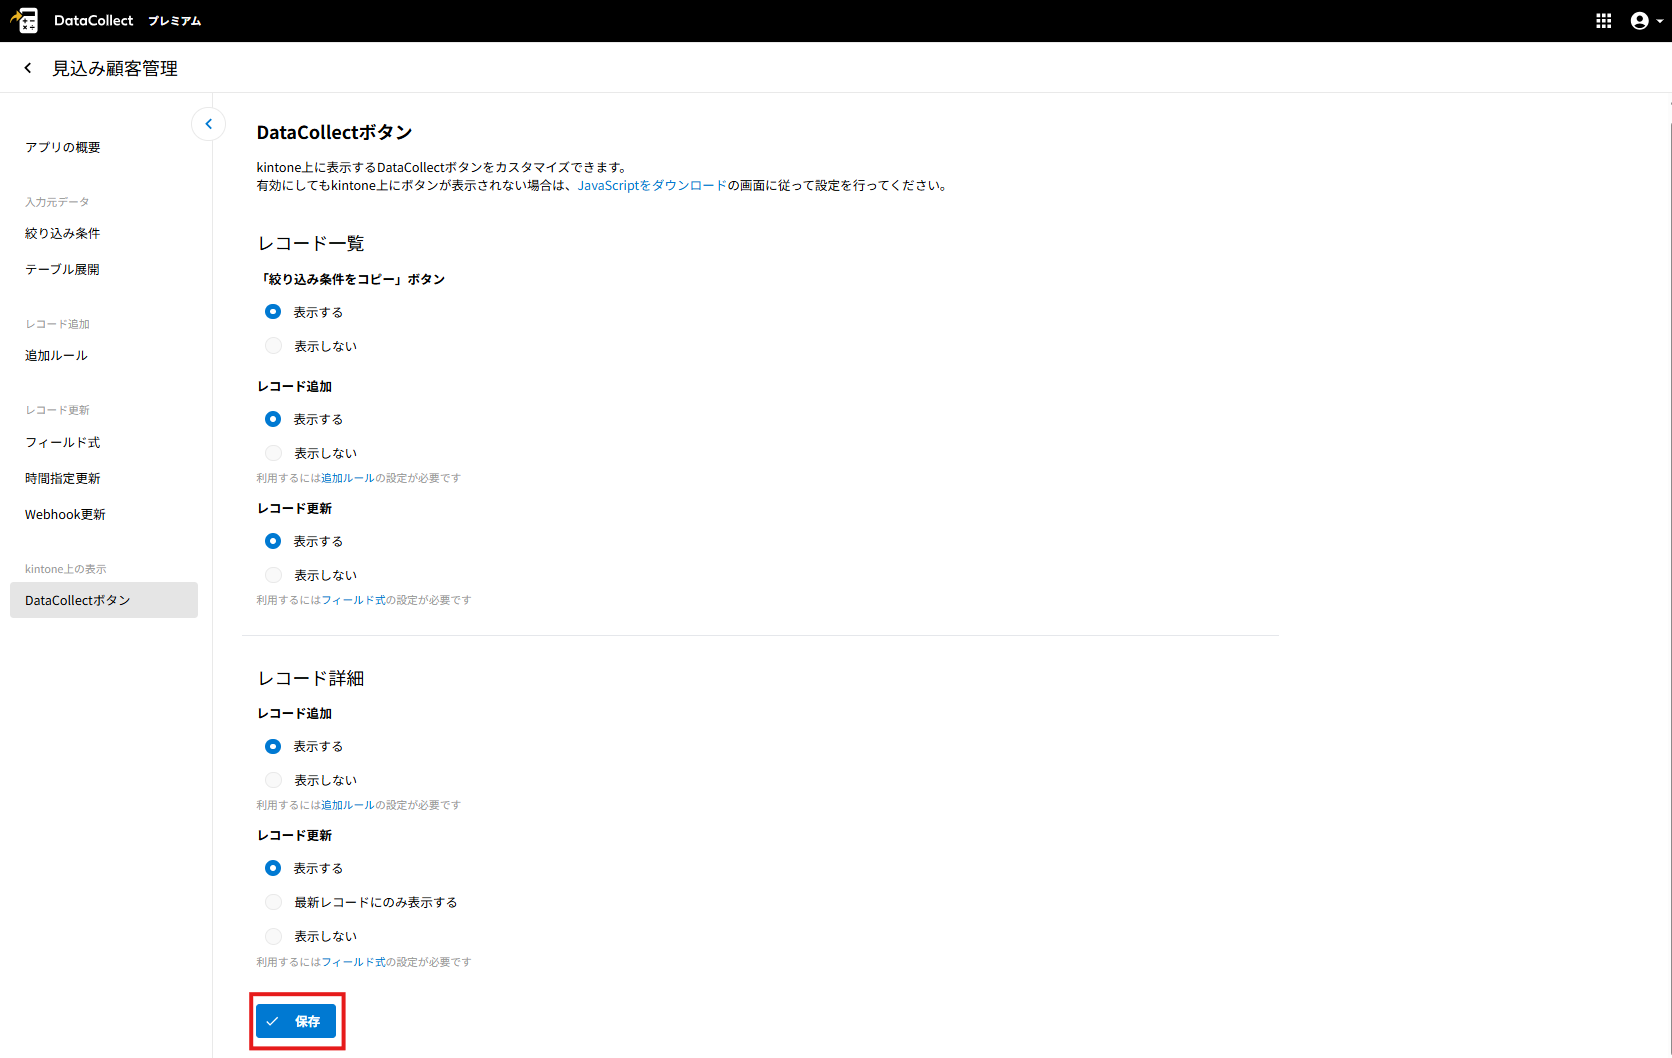This screenshot has width=1672, height=1058.
Task: Select DataCollectボタン in sidebar
Action: (x=104, y=600)
